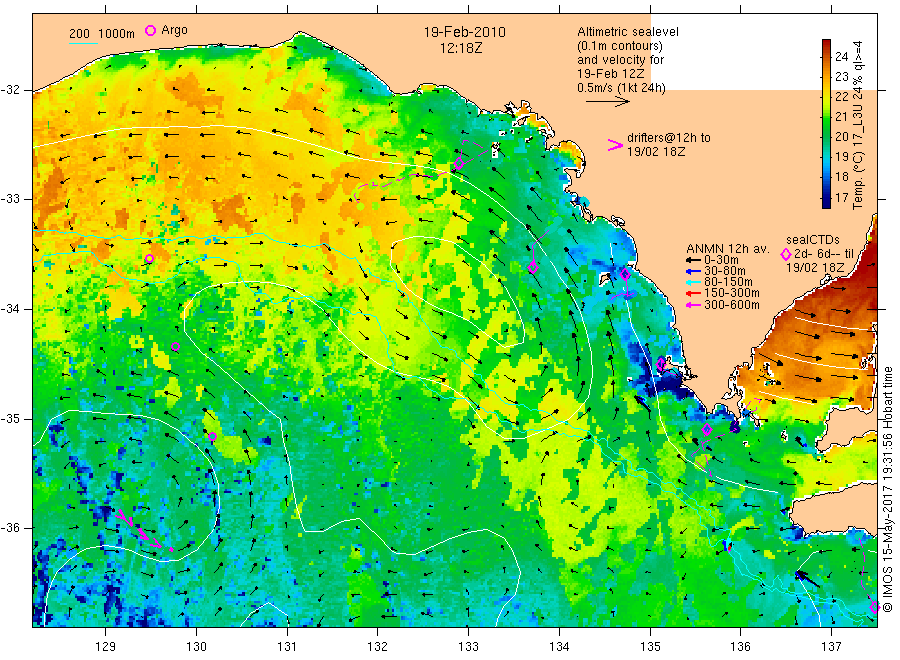Click the blue 30-80m ANMN arrow

tap(693, 271)
